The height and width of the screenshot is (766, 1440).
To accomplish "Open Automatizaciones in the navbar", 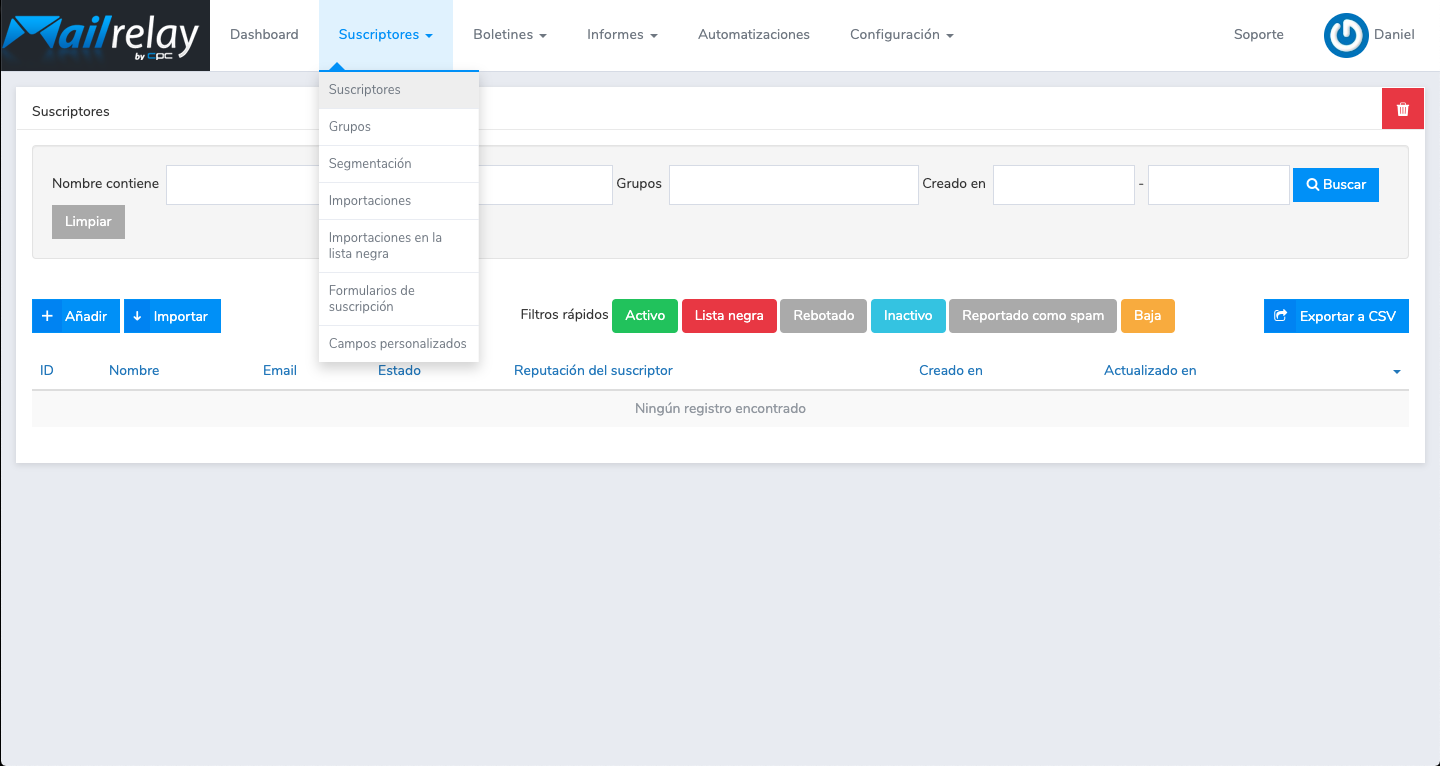I will 754,34.
